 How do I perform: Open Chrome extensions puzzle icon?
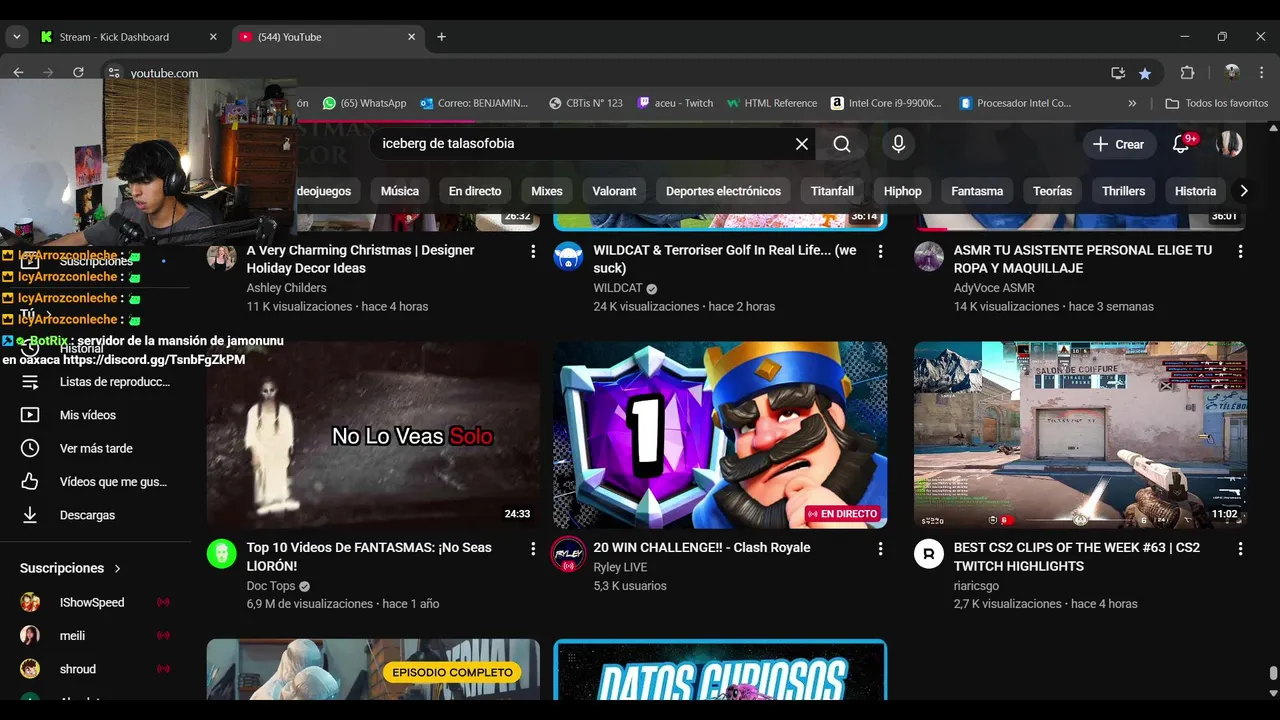pos(1188,73)
